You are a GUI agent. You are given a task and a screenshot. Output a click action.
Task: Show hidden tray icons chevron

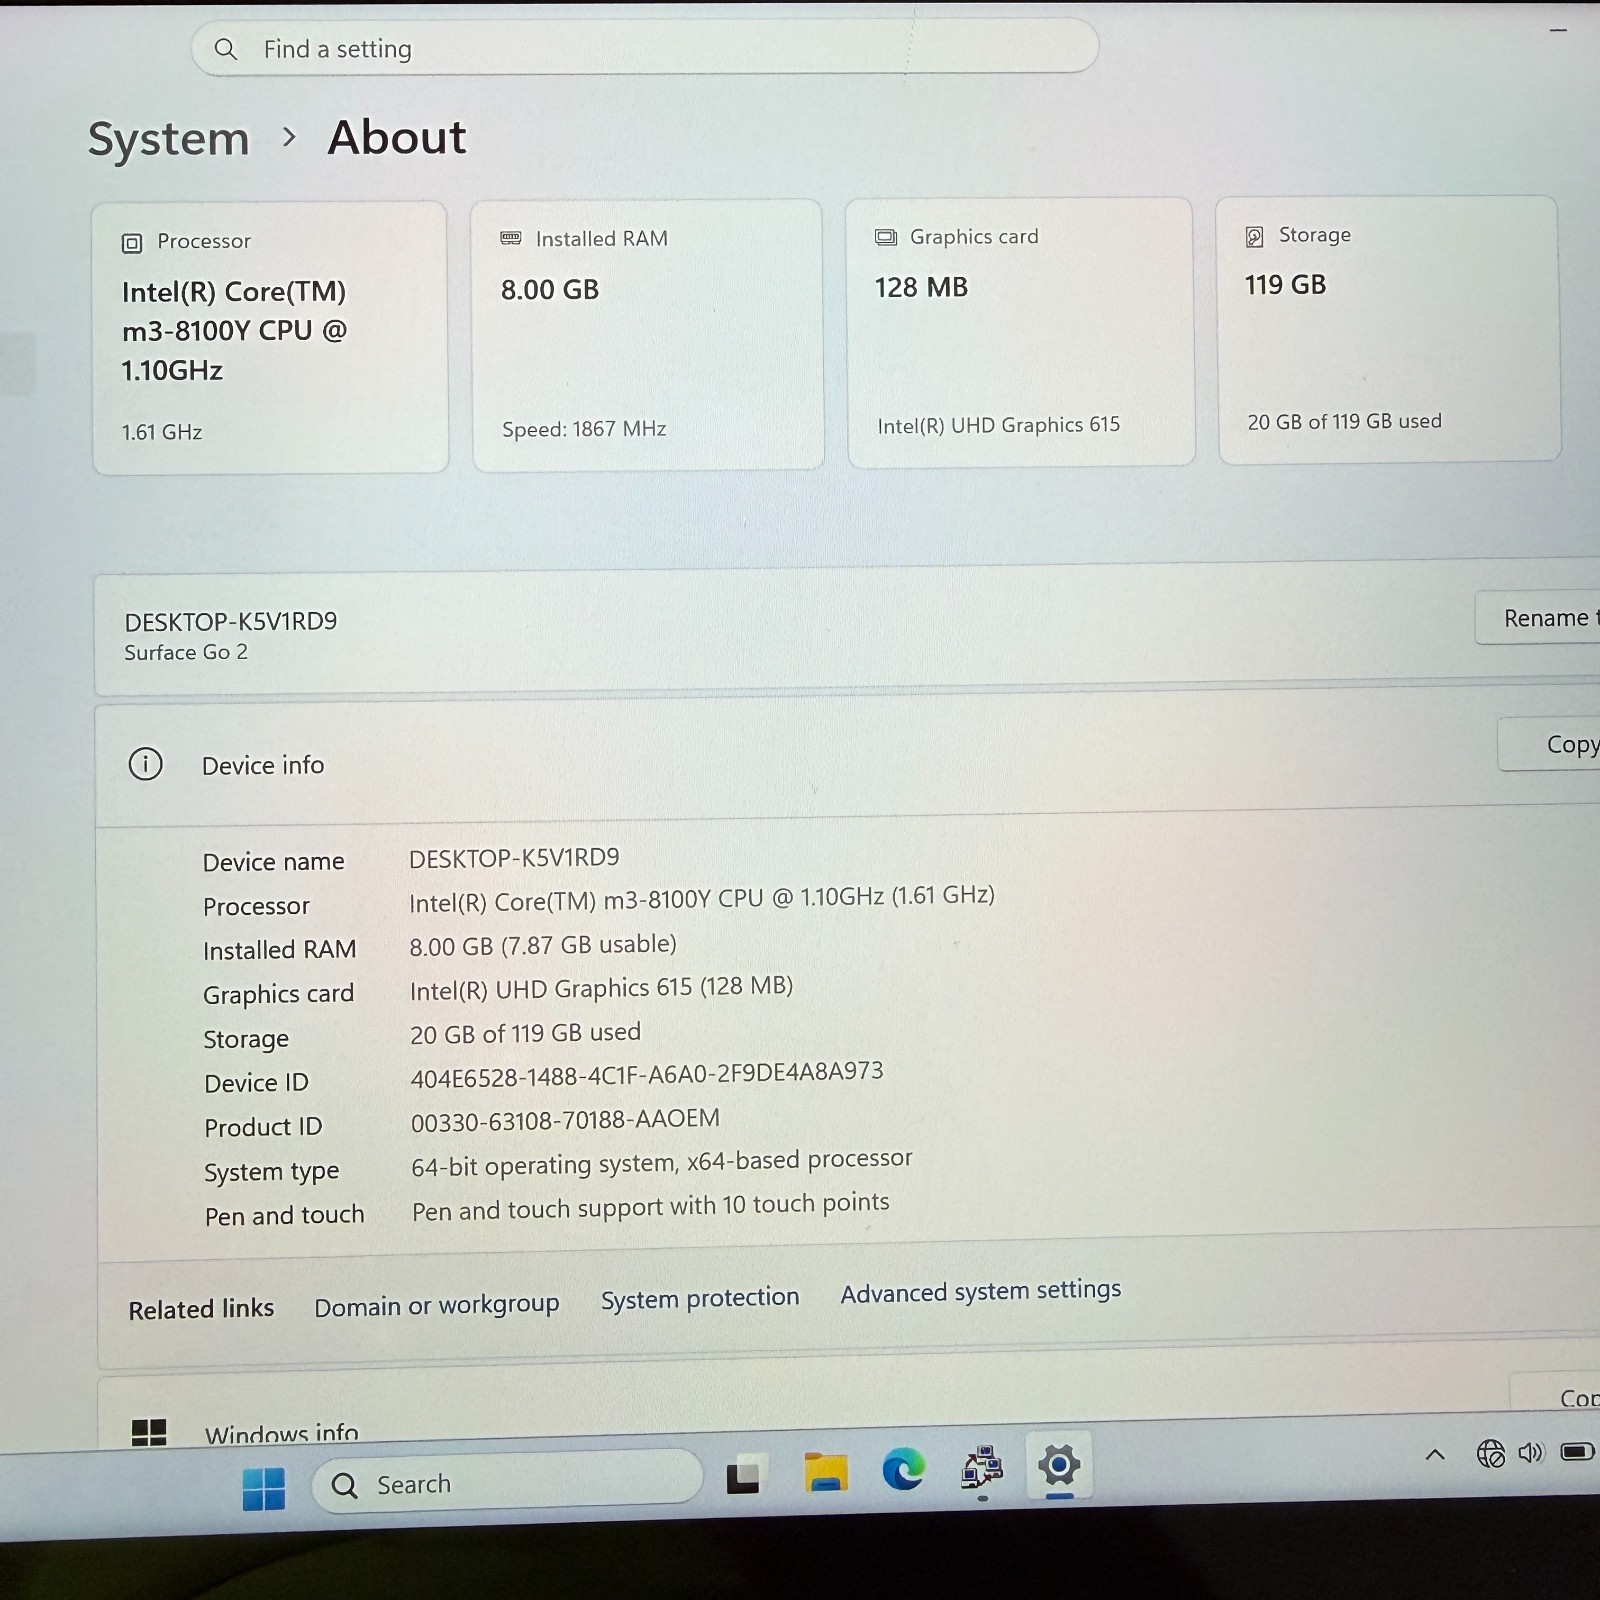[x=1434, y=1455]
